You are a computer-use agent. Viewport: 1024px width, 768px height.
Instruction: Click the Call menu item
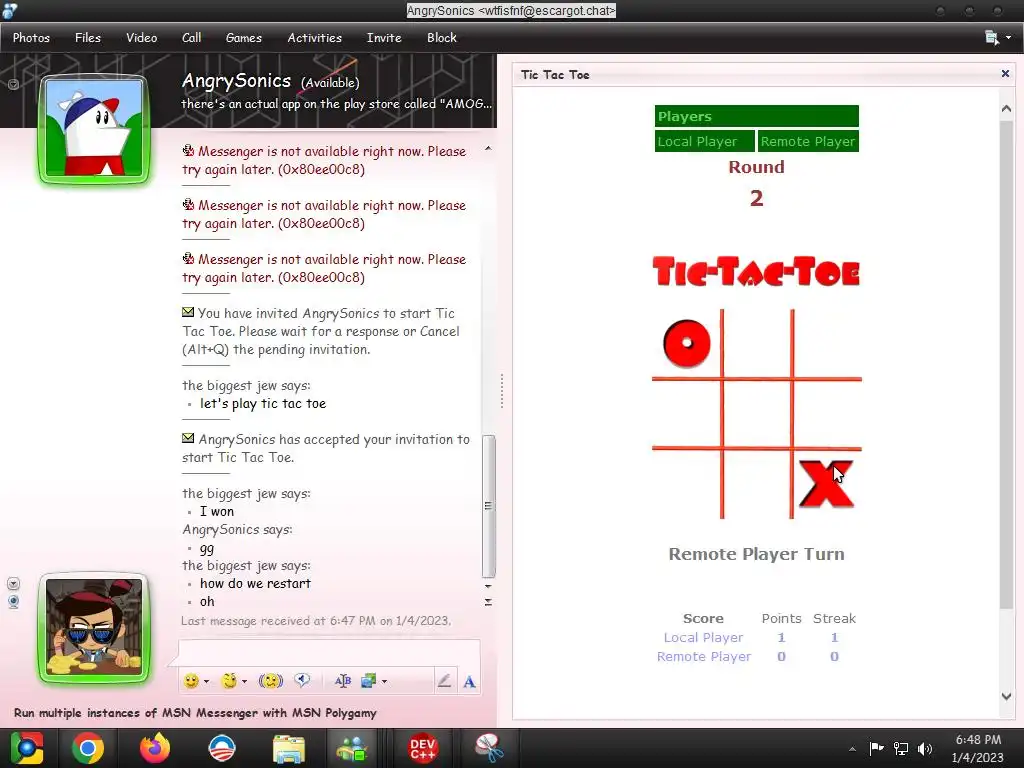click(191, 38)
